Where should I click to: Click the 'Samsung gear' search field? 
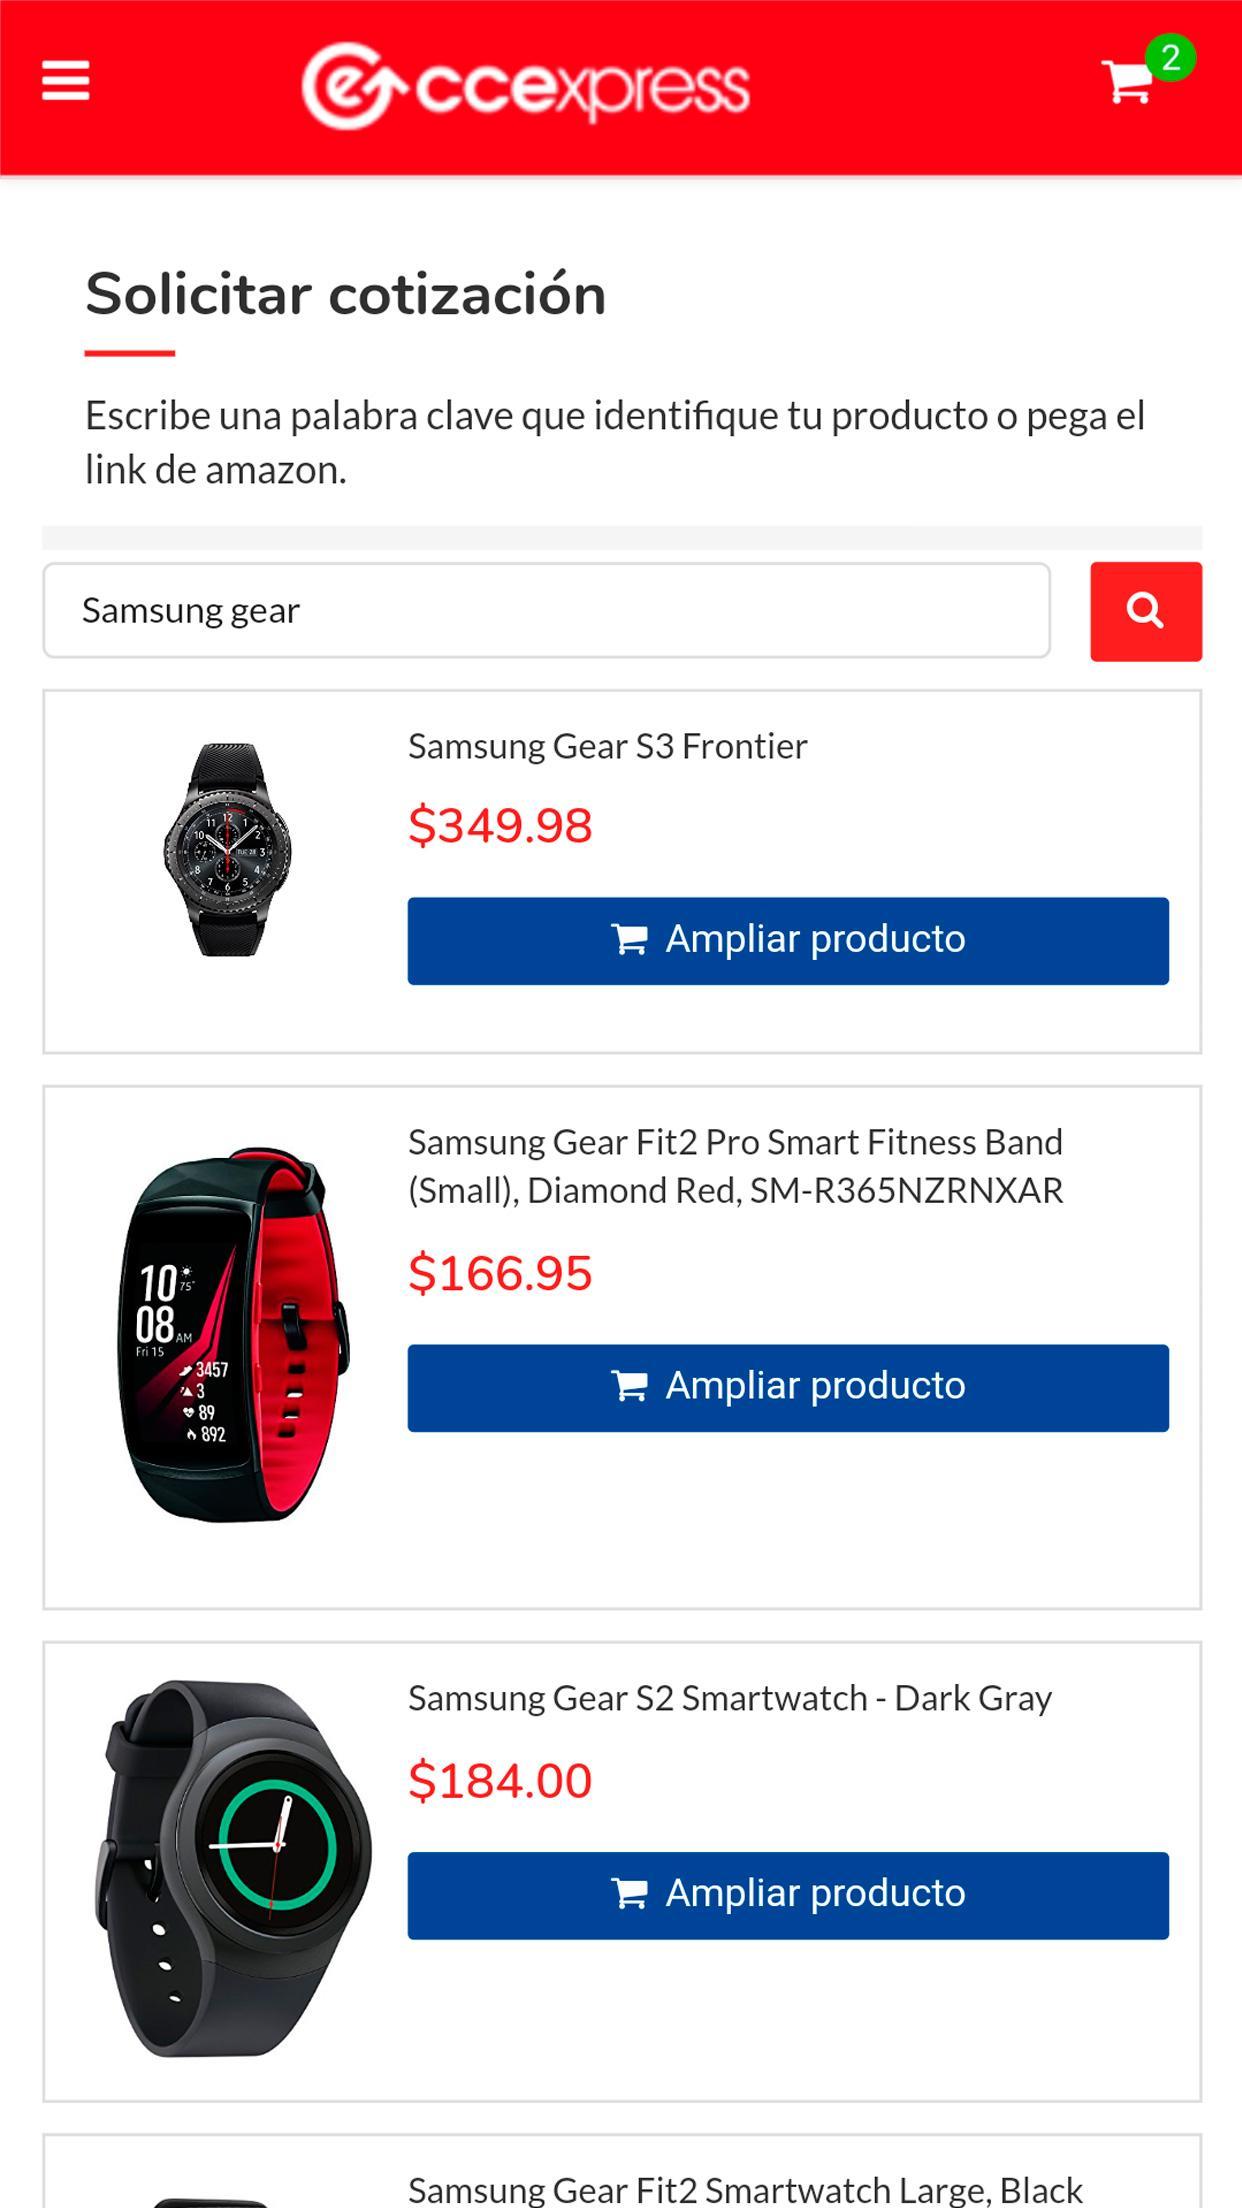tap(546, 611)
